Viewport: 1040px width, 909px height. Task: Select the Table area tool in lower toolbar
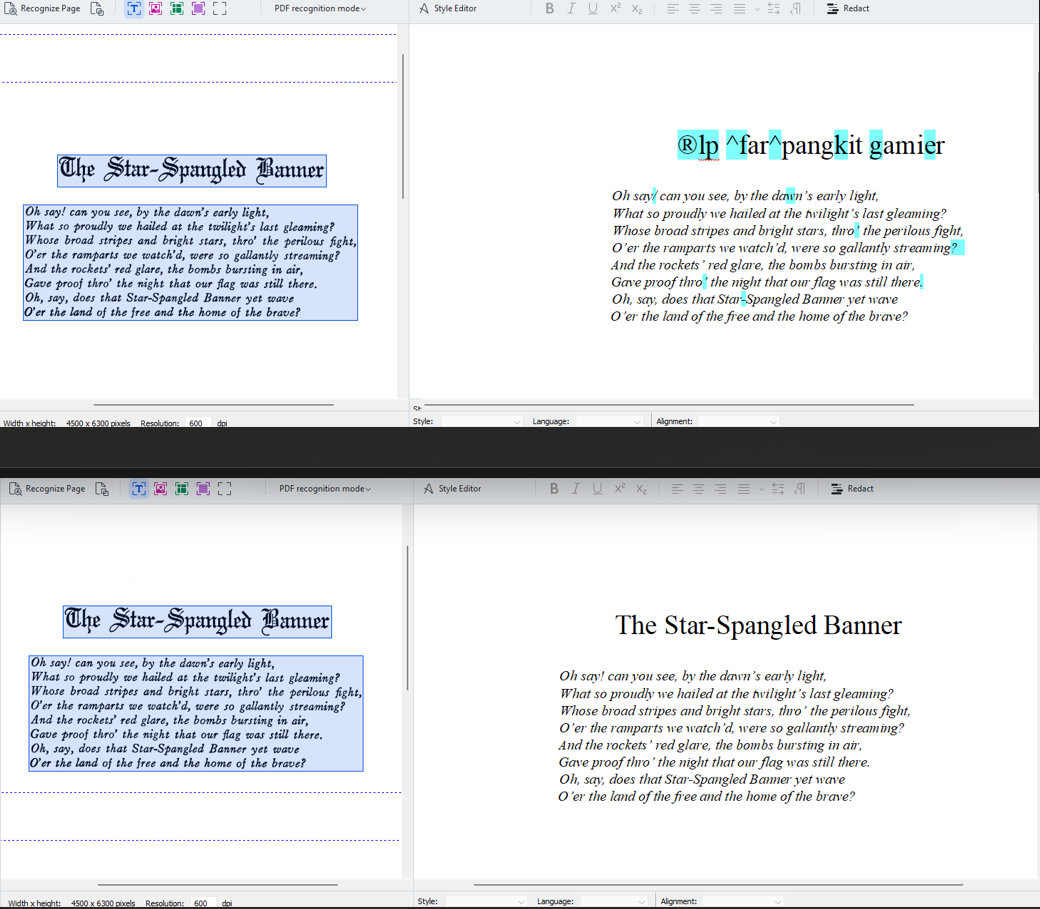click(182, 489)
